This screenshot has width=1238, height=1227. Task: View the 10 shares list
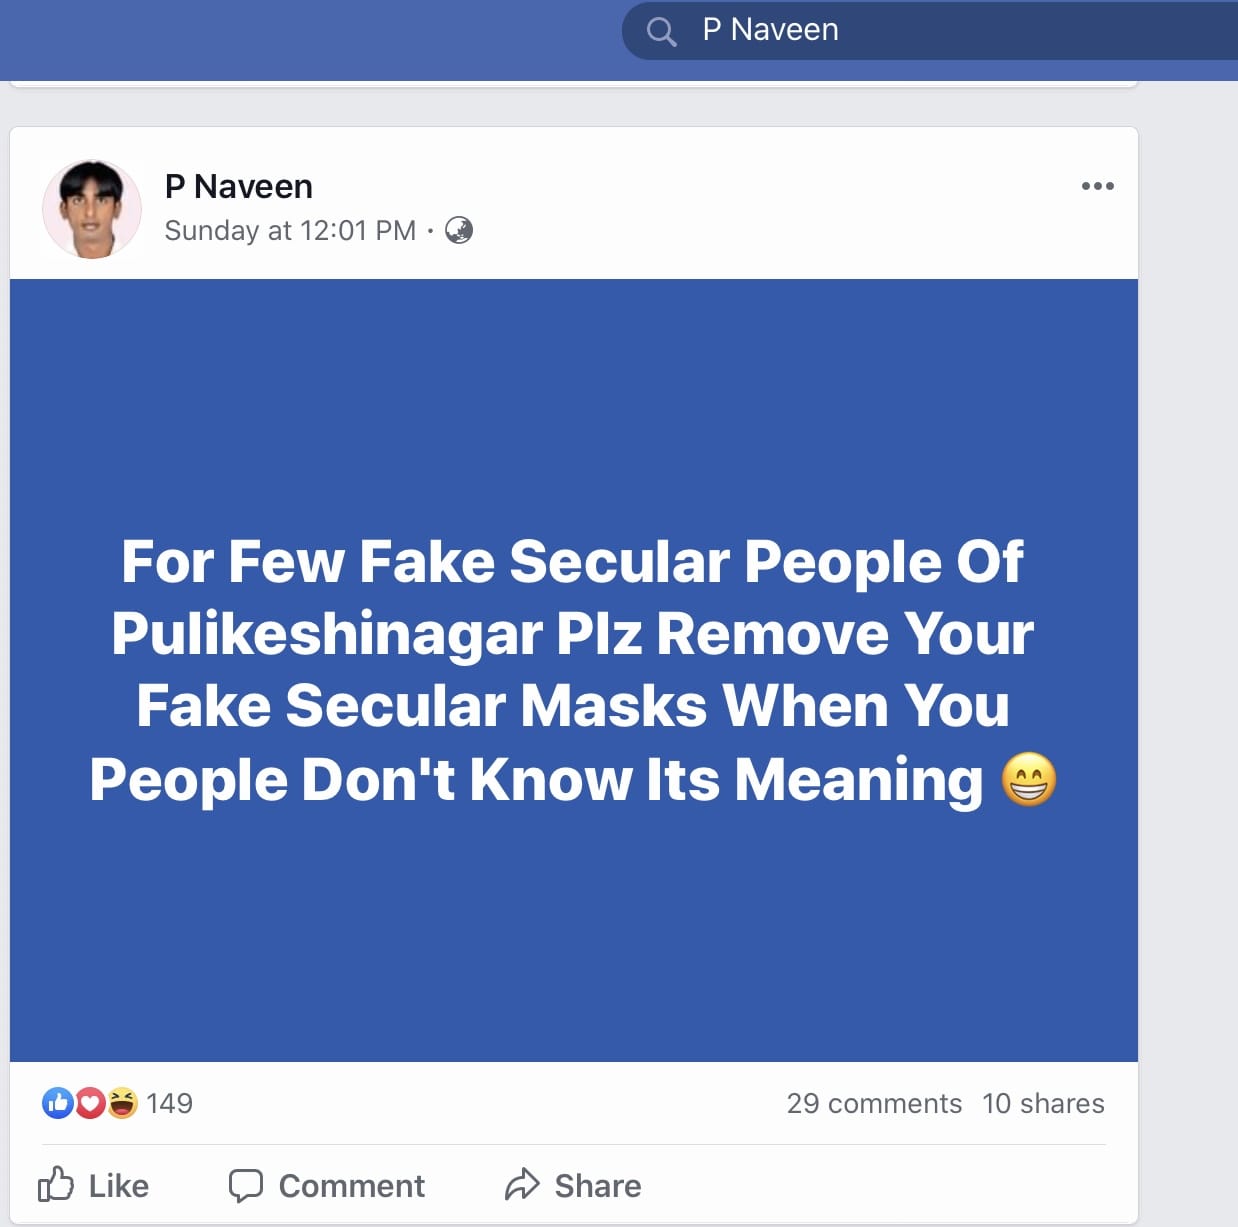(x=1043, y=1103)
